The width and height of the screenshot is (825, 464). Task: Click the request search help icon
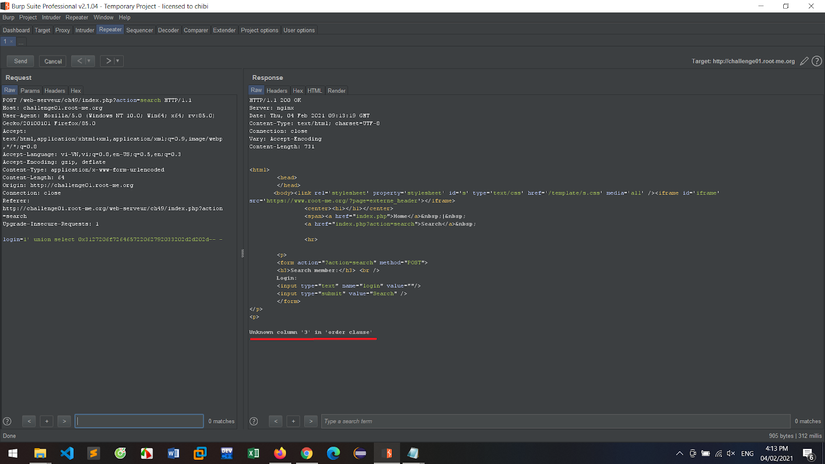8,421
